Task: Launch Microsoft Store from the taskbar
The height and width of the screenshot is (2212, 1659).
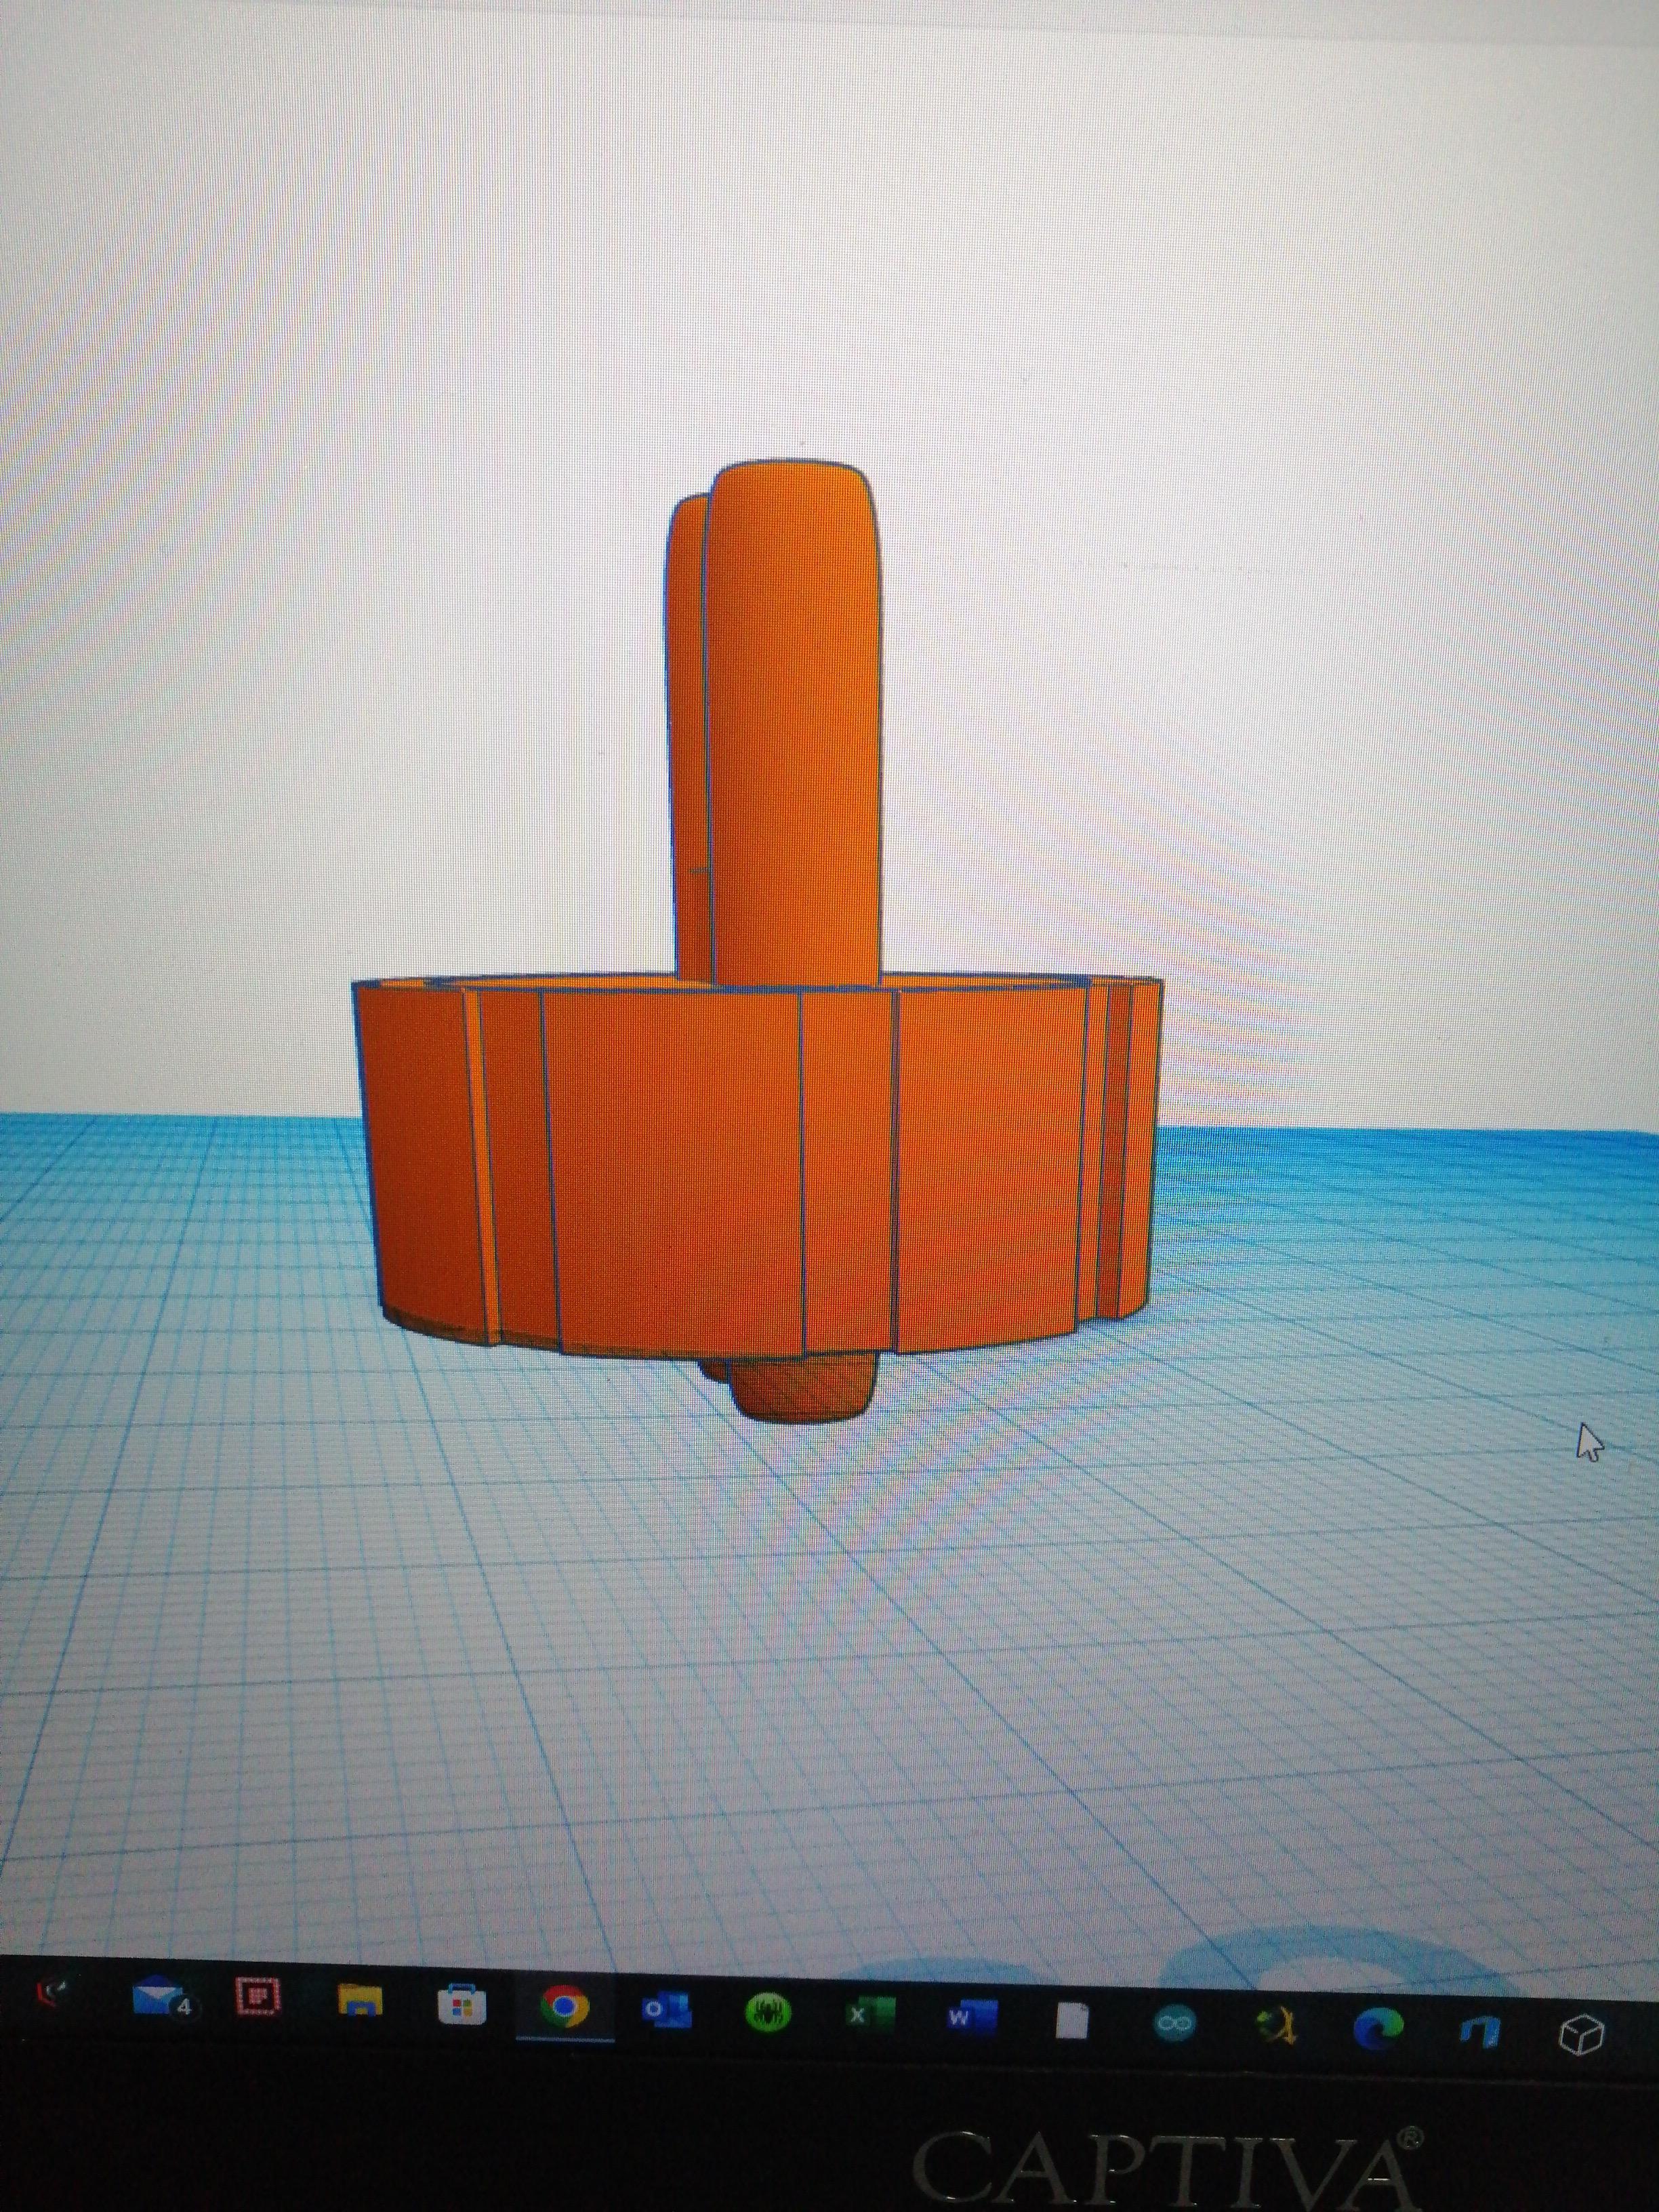Action: [462, 2004]
